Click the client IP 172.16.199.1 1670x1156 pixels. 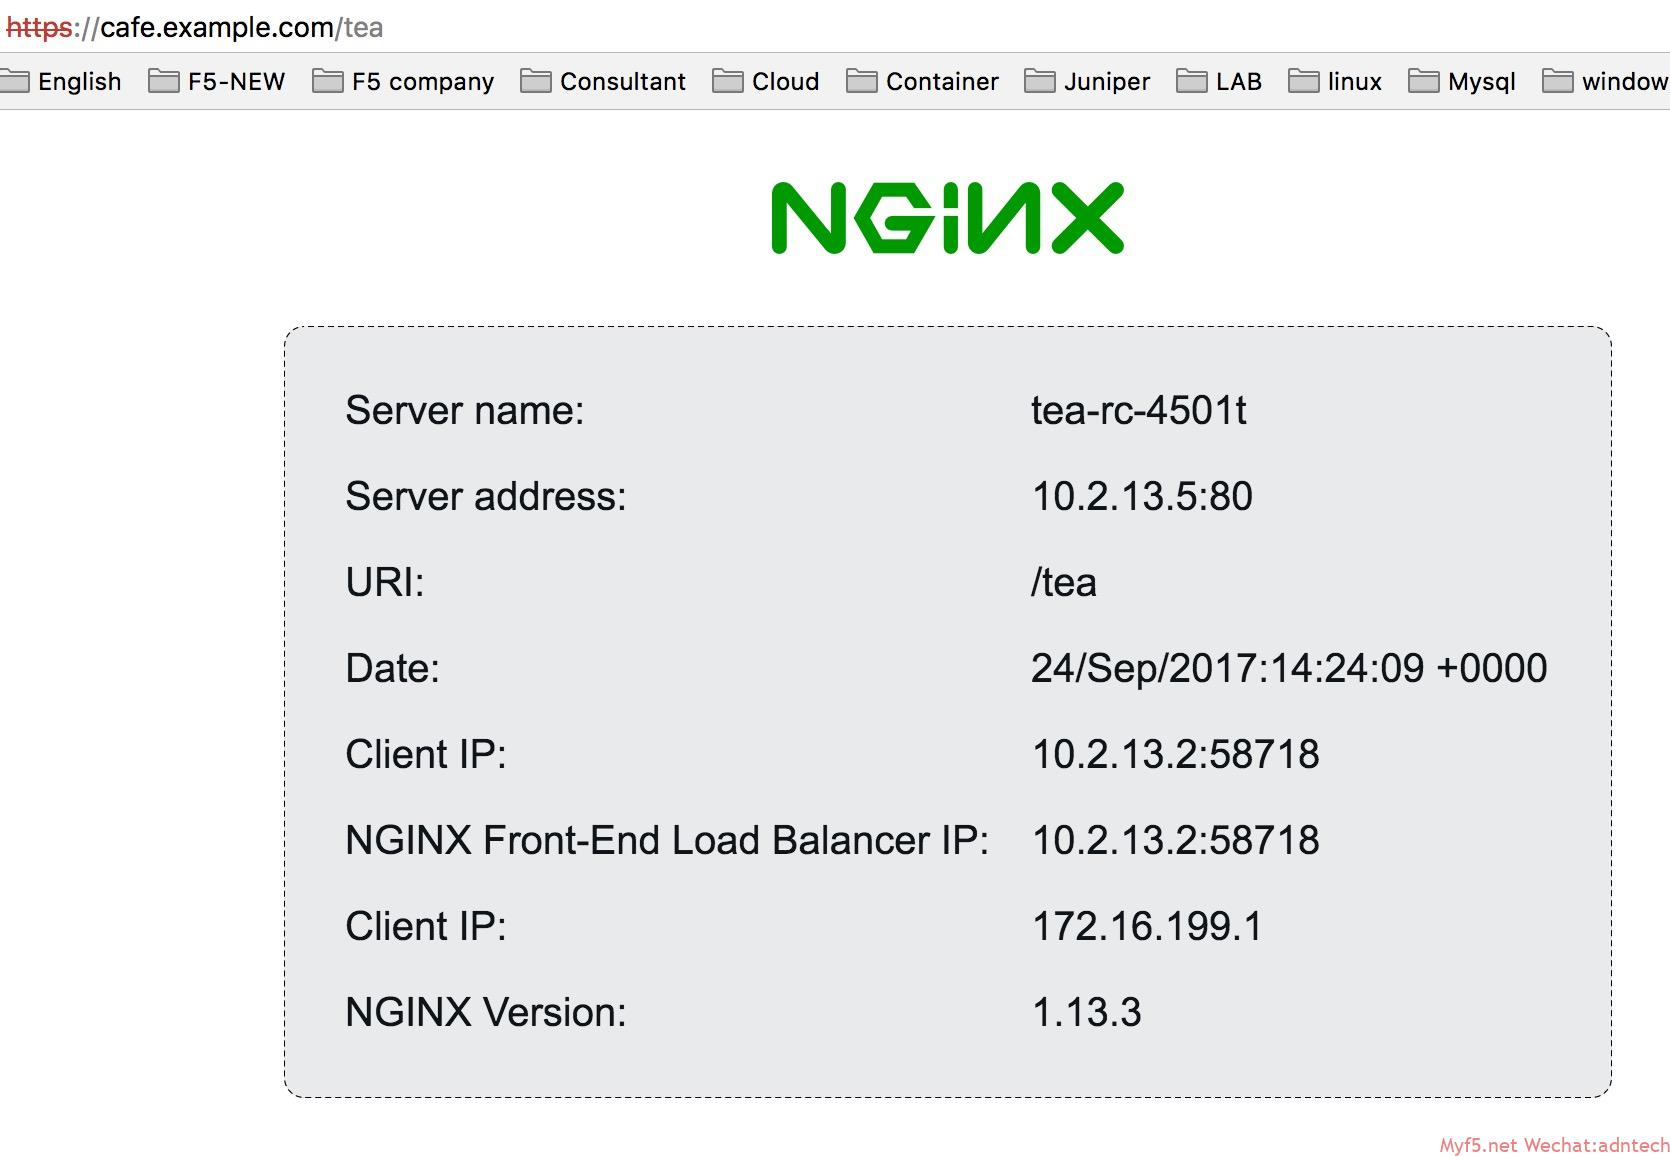tap(1147, 926)
